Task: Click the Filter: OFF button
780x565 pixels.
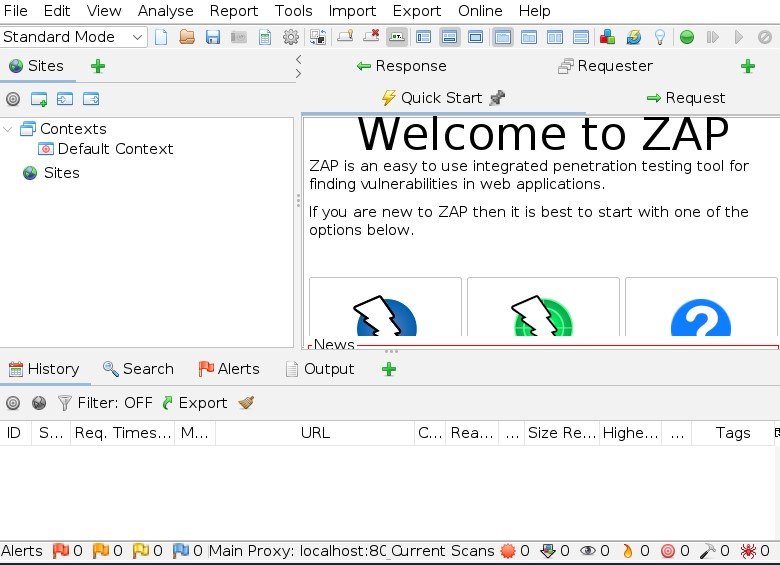Action: (105, 403)
